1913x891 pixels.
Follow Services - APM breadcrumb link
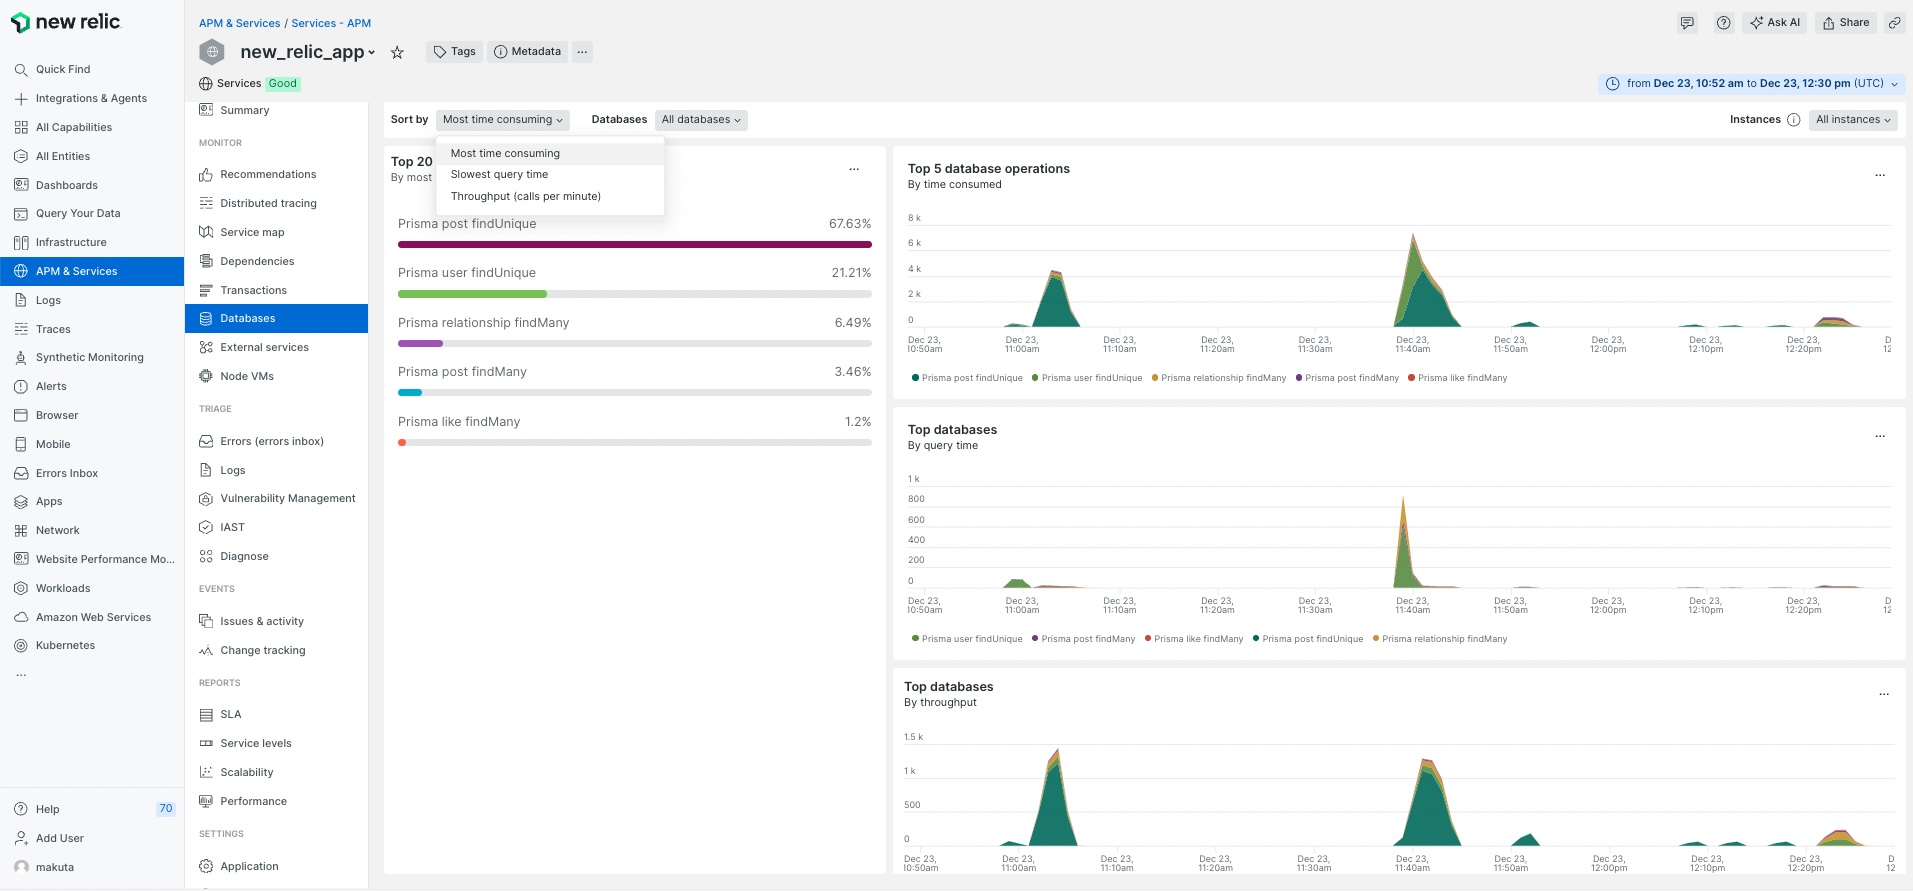(x=331, y=23)
